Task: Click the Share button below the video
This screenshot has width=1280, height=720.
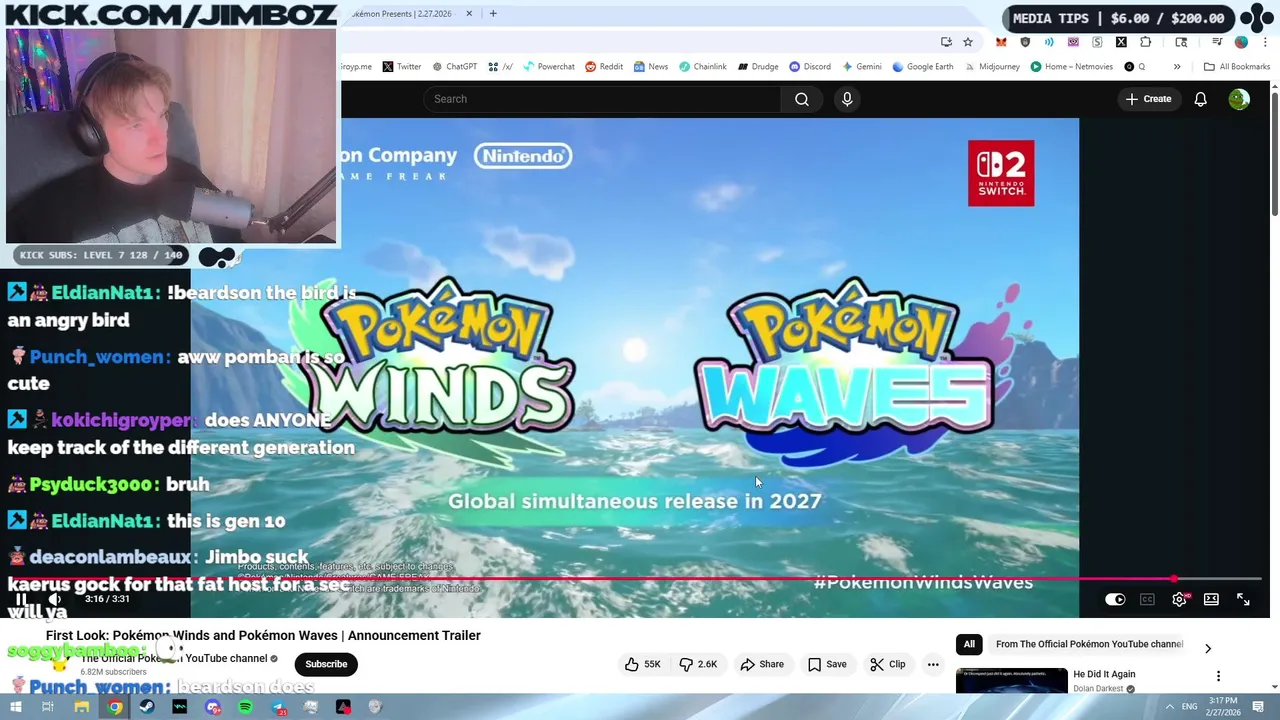Action: (762, 664)
